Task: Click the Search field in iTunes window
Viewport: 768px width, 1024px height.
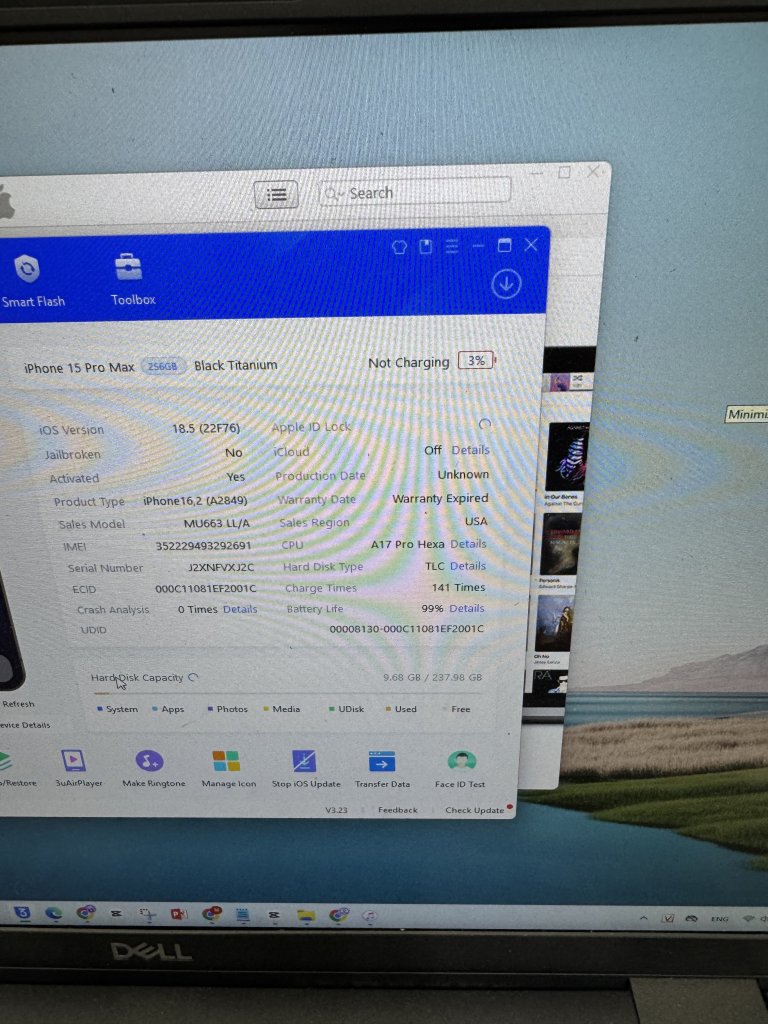Action: pyautogui.click(x=415, y=193)
